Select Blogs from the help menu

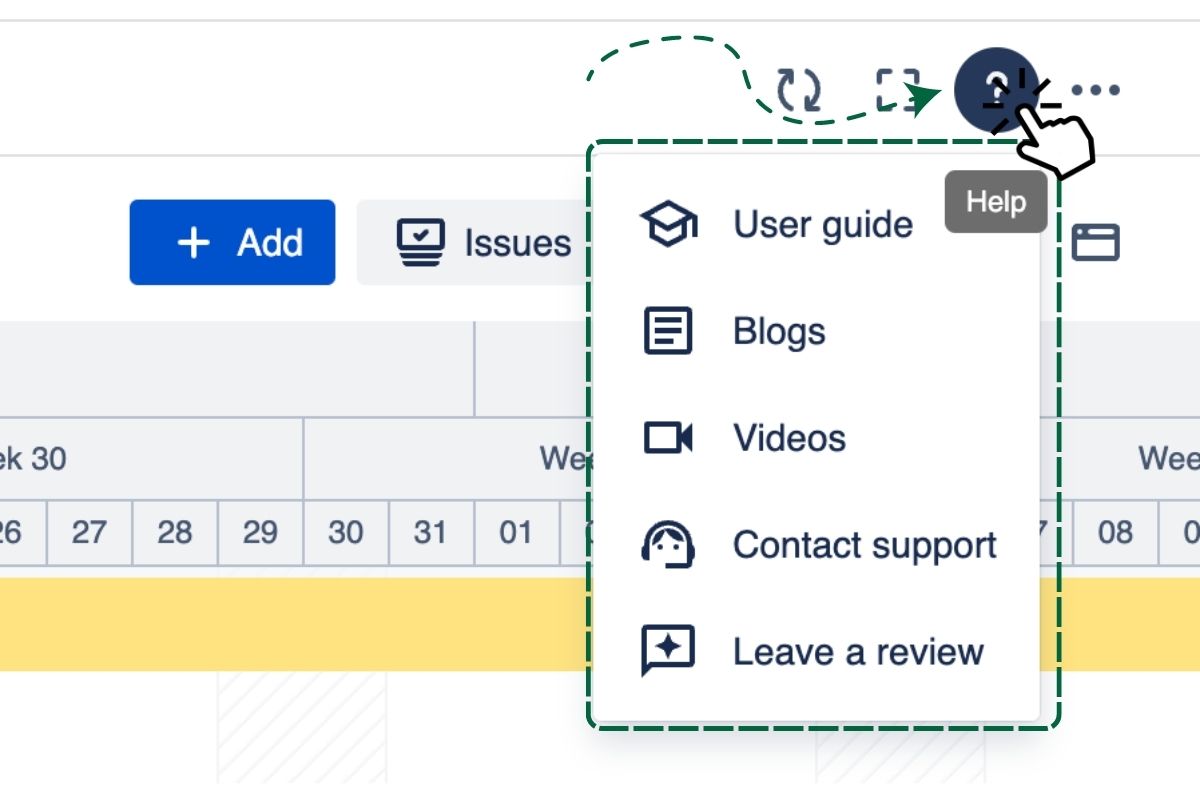(x=779, y=332)
